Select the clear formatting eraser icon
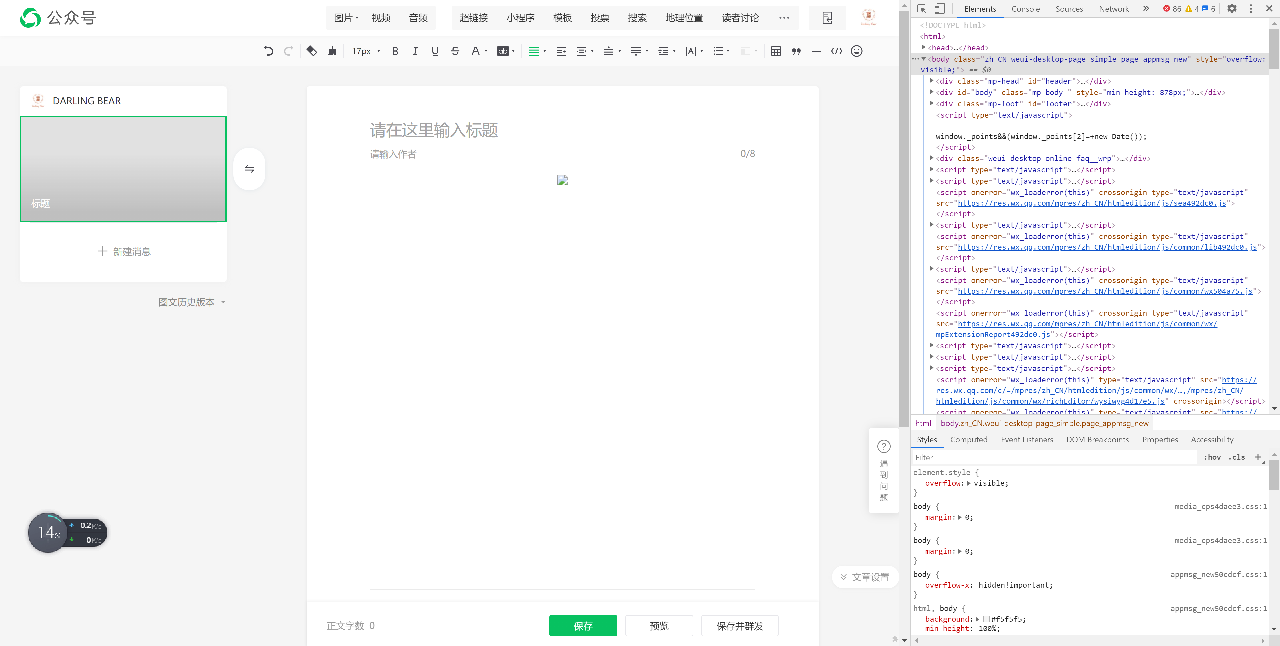 click(311, 51)
